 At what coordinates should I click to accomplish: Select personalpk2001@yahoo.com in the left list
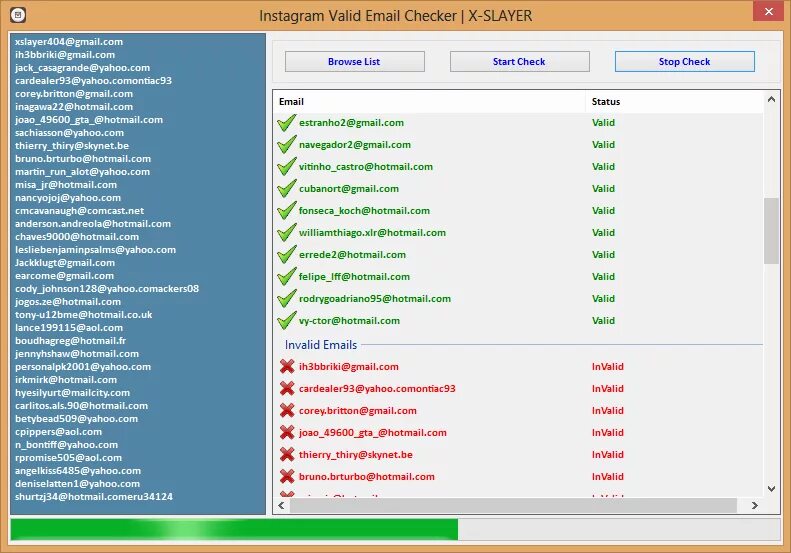83,367
